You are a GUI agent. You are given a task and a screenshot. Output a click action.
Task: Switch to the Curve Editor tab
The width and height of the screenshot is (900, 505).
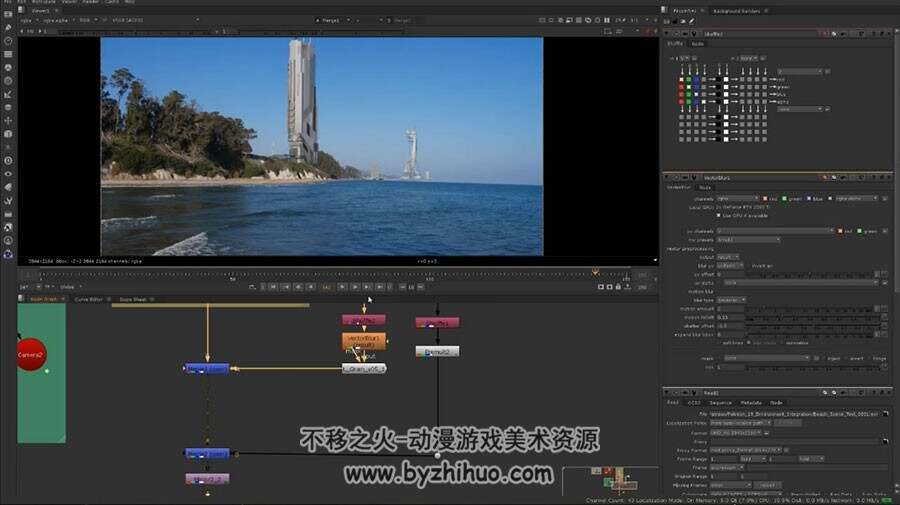click(x=88, y=299)
